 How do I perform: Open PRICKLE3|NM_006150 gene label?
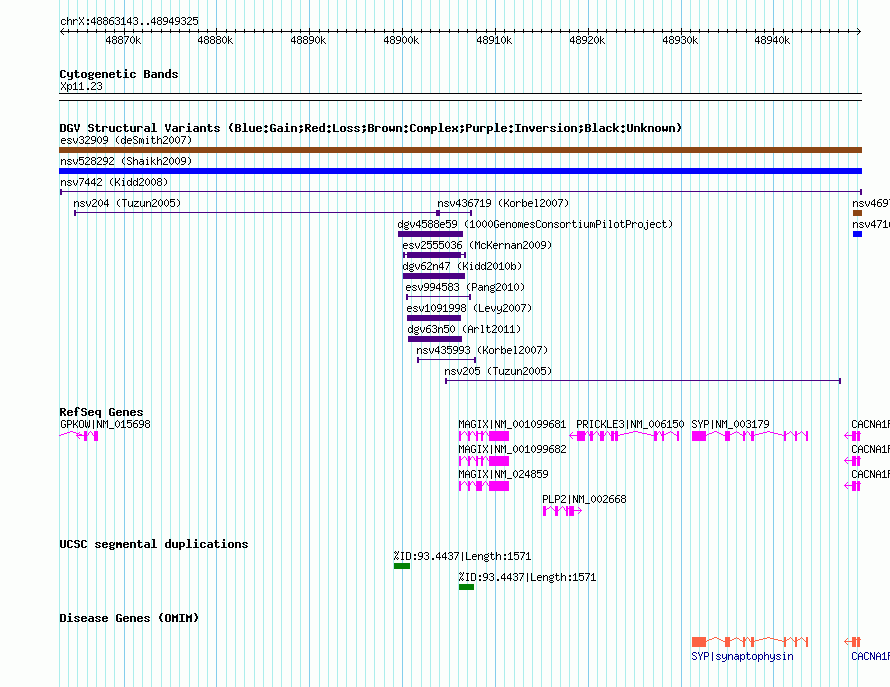(630, 424)
